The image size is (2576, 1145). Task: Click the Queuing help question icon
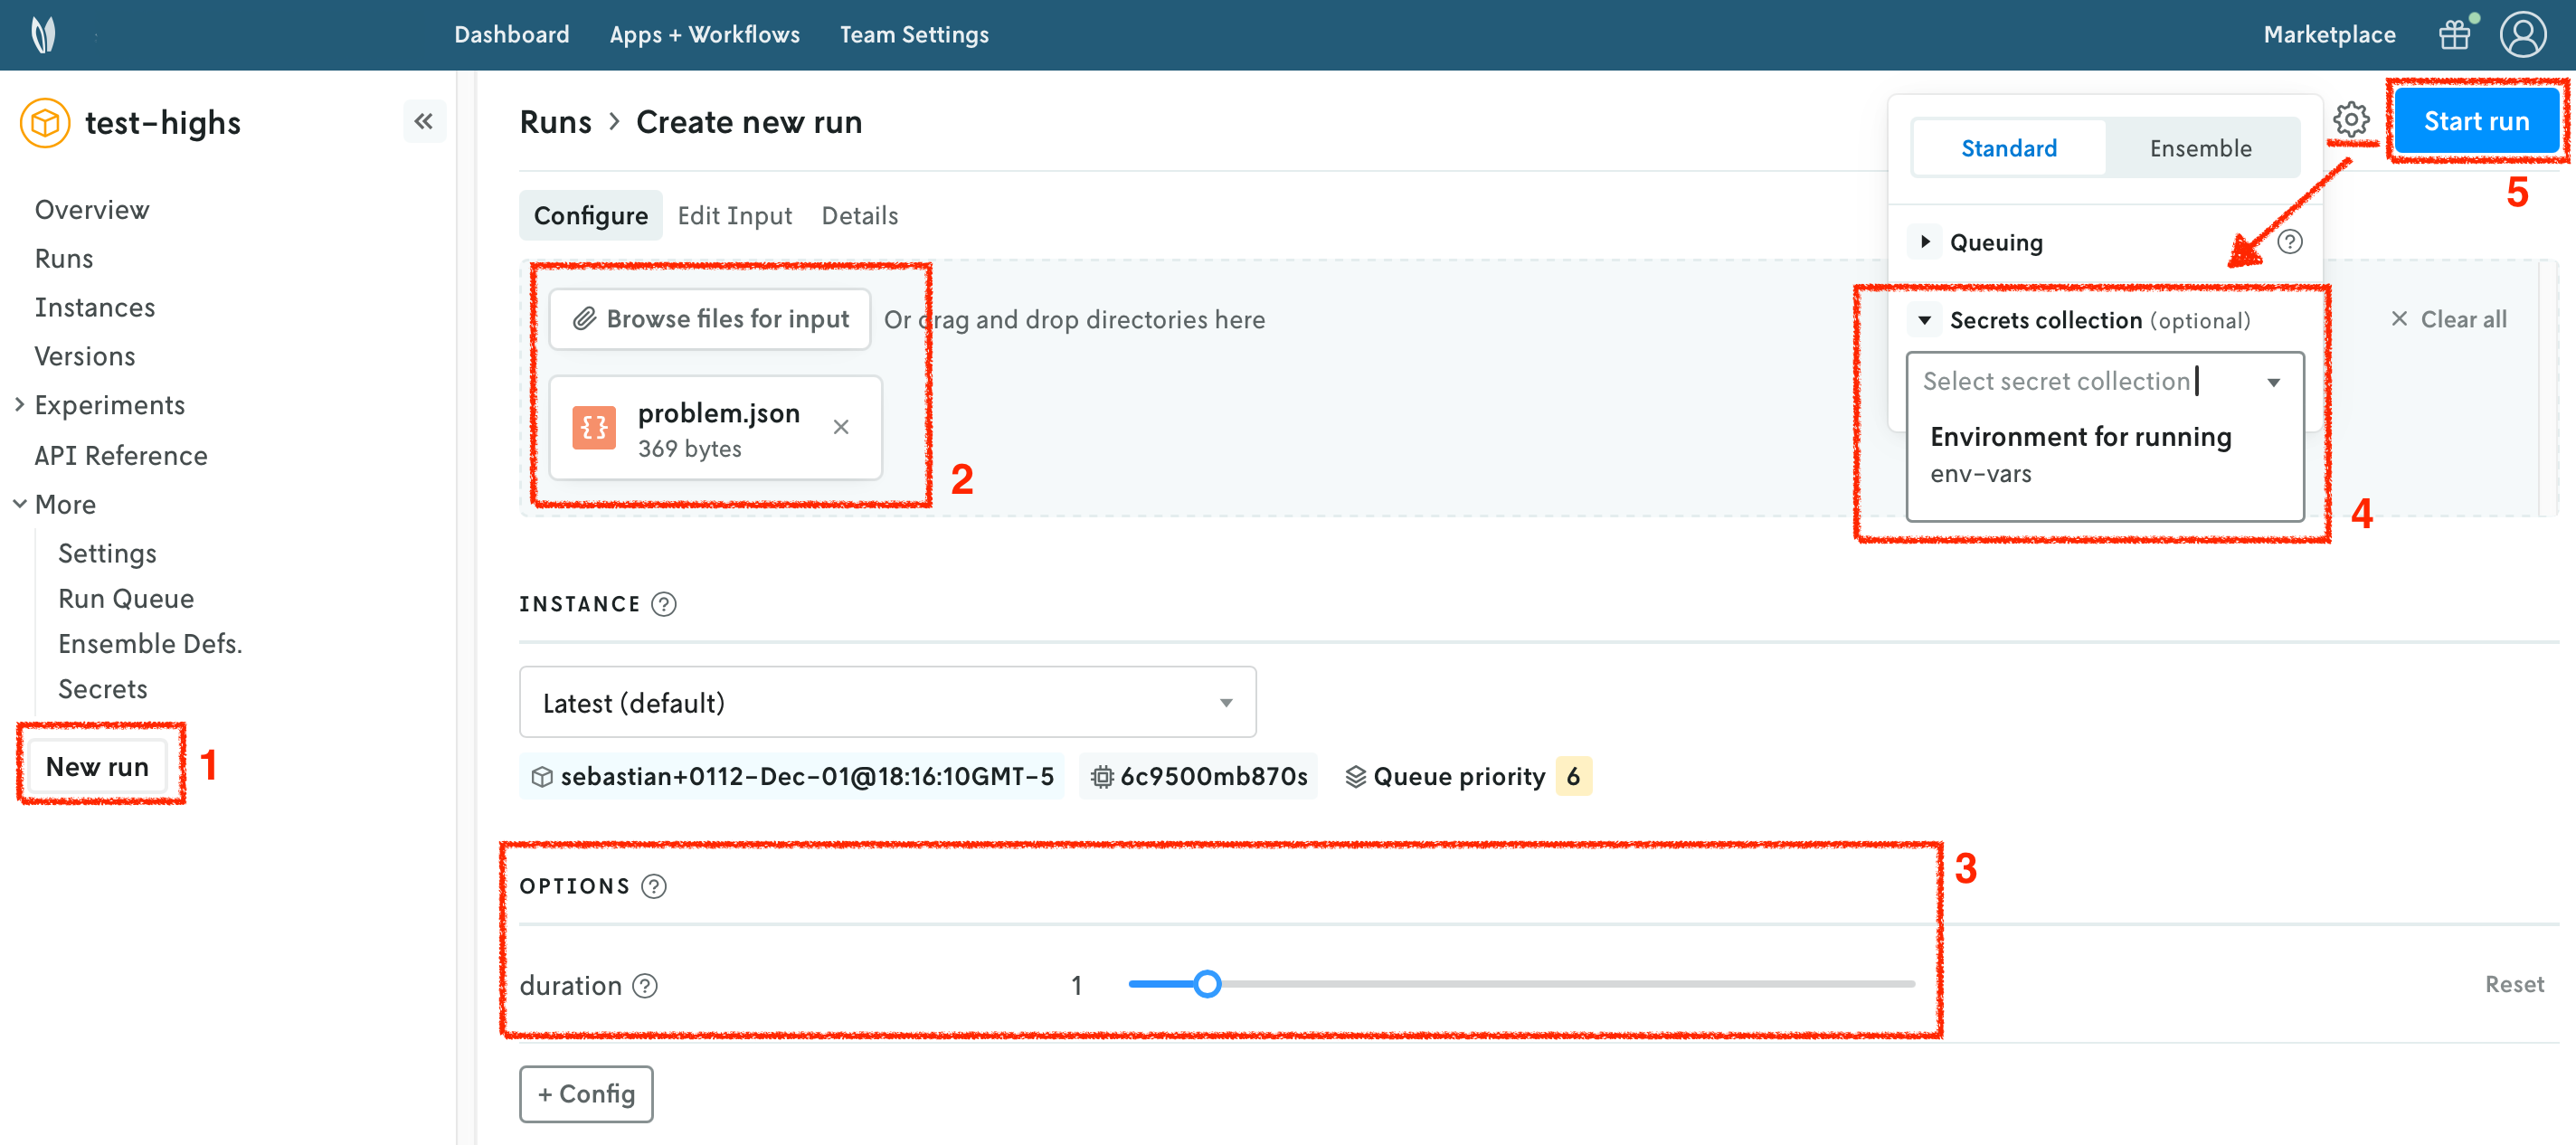point(2289,242)
